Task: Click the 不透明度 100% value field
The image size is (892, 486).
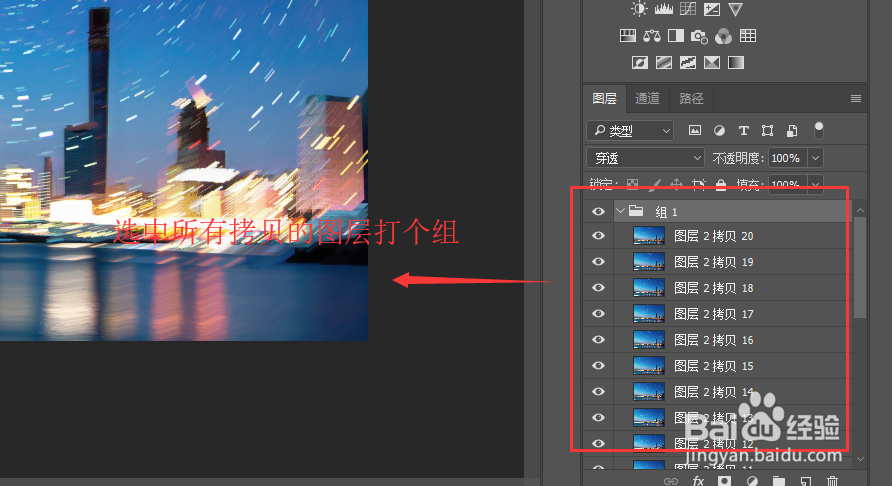Action: pos(788,158)
